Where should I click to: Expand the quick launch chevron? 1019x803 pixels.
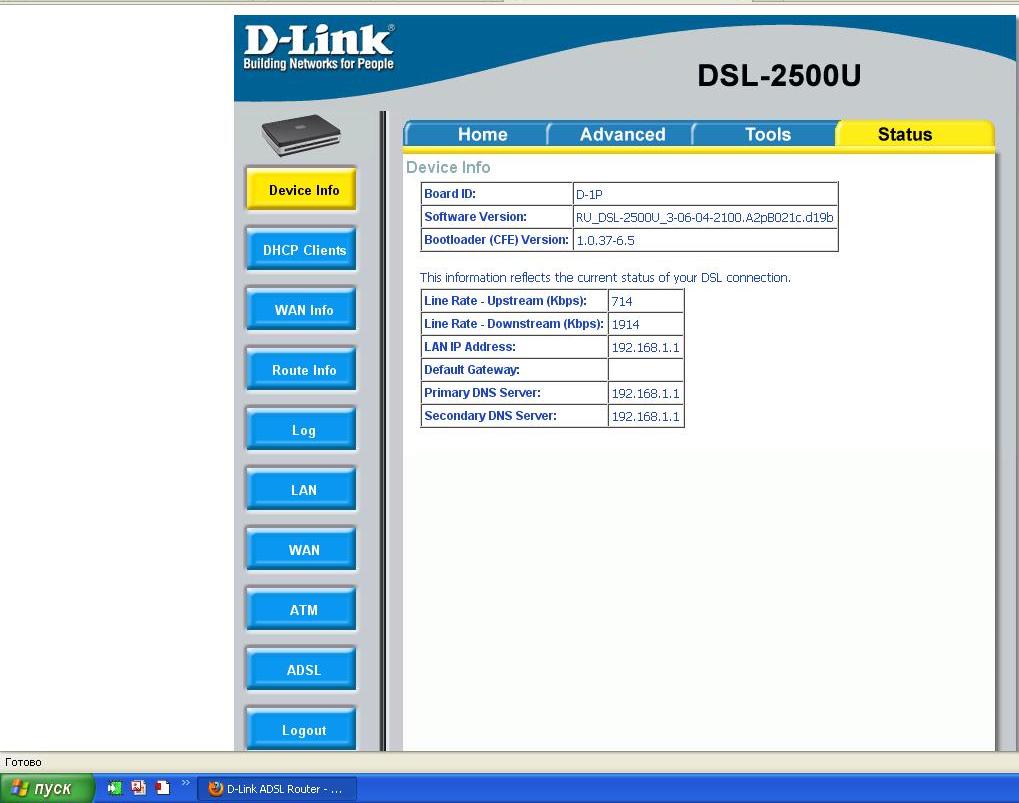coord(185,783)
